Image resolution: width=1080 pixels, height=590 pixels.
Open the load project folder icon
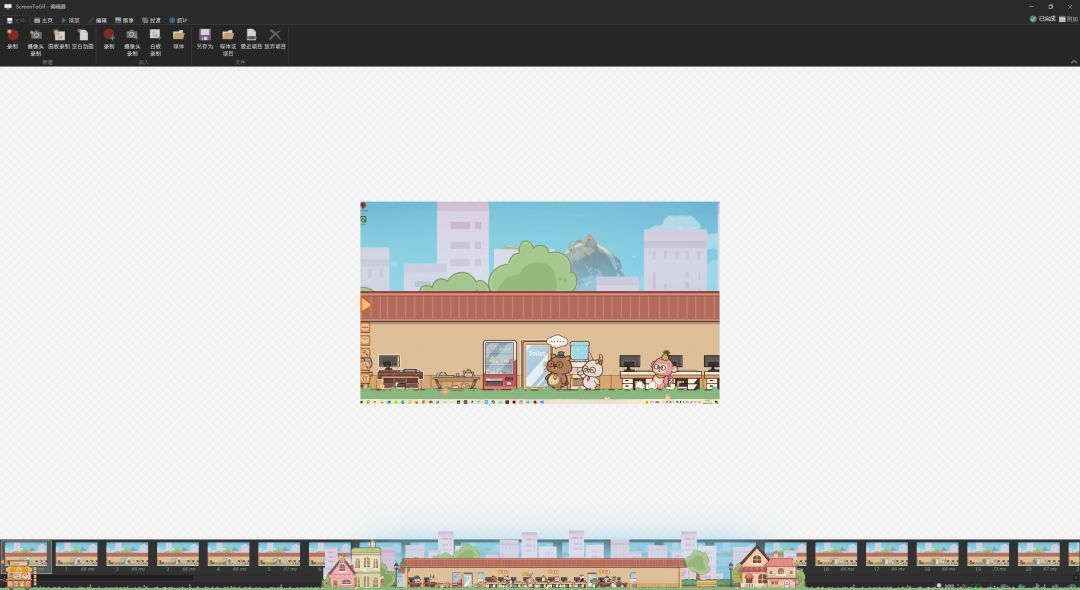[228, 42]
